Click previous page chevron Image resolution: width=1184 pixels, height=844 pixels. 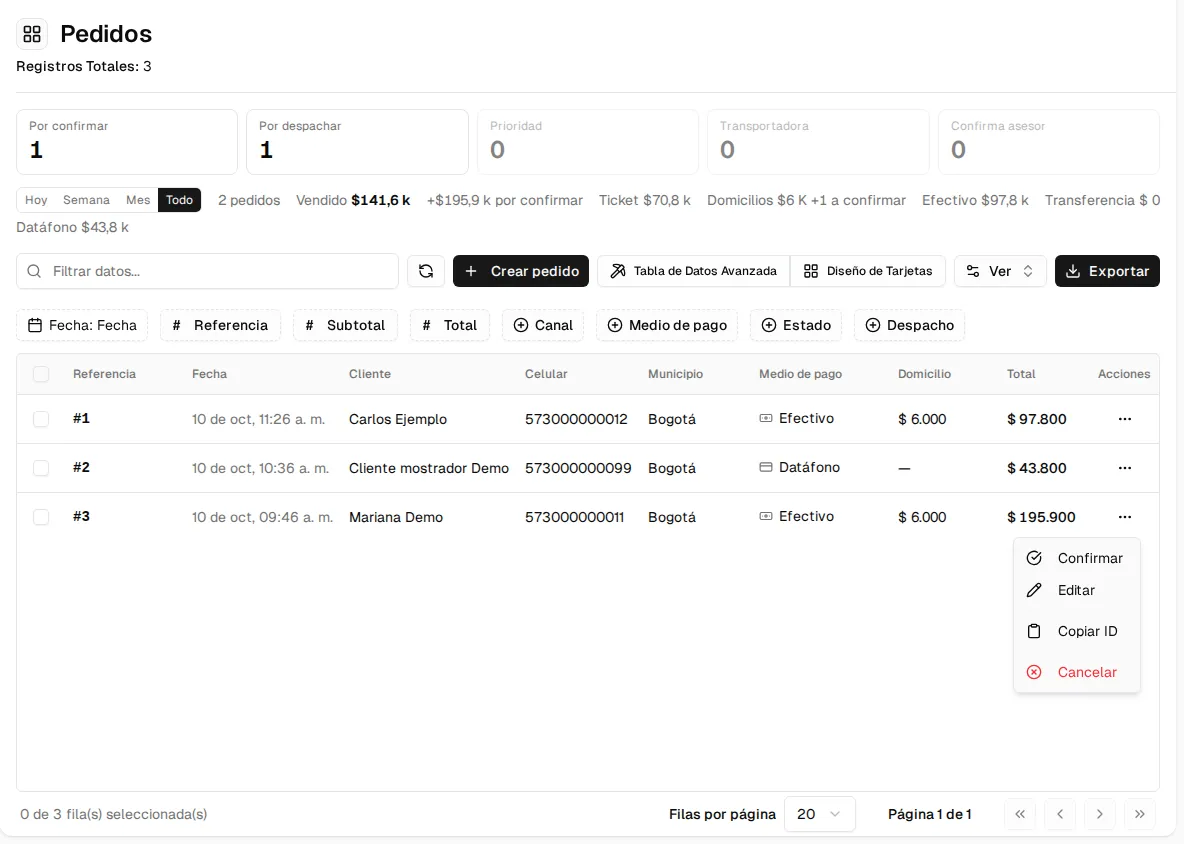[x=1060, y=814]
